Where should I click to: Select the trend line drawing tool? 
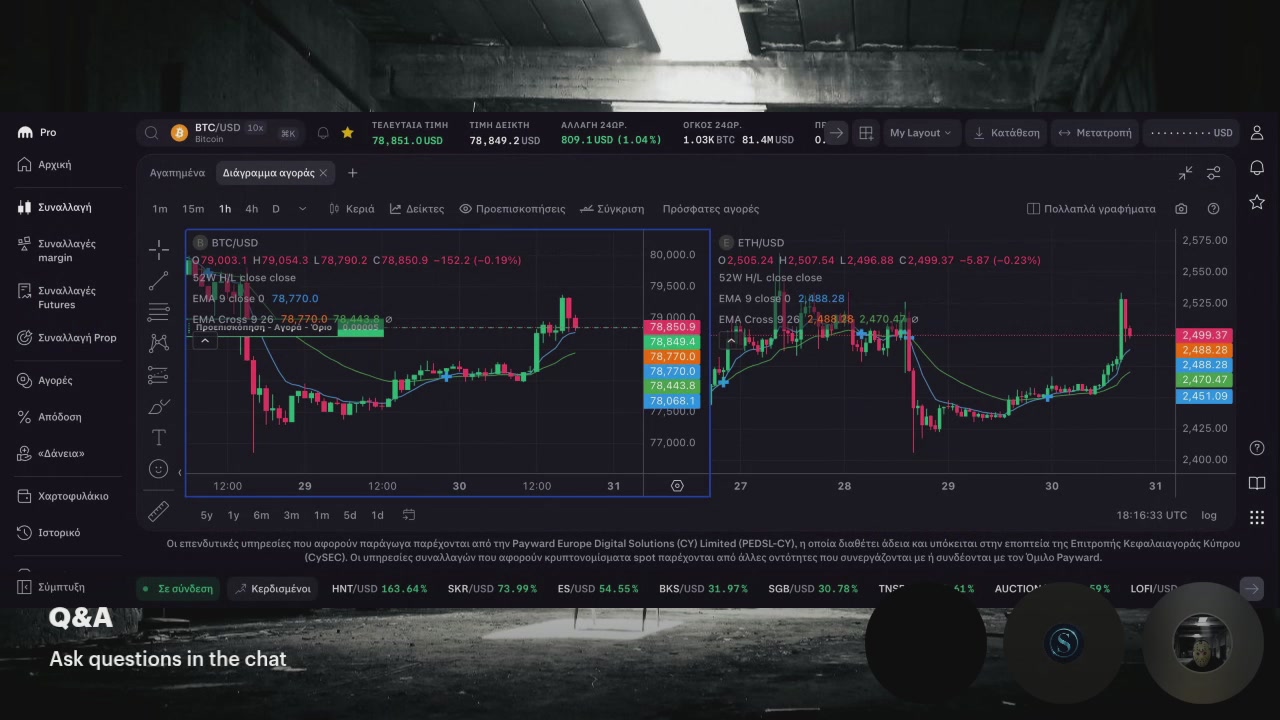pyautogui.click(x=158, y=281)
